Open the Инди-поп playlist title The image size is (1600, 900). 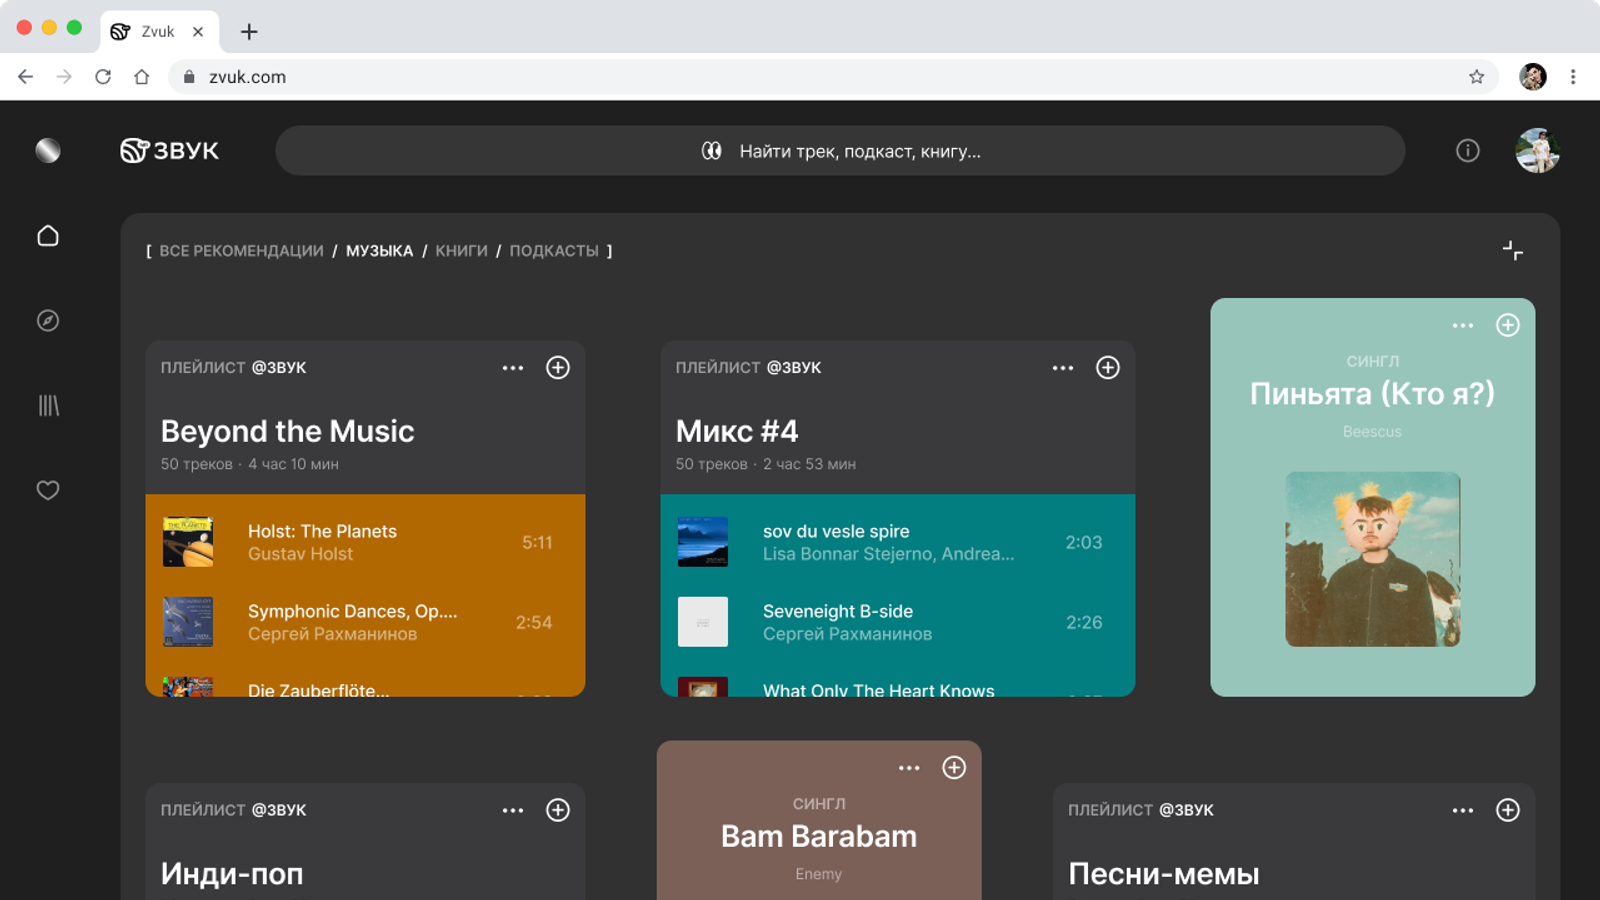click(232, 874)
